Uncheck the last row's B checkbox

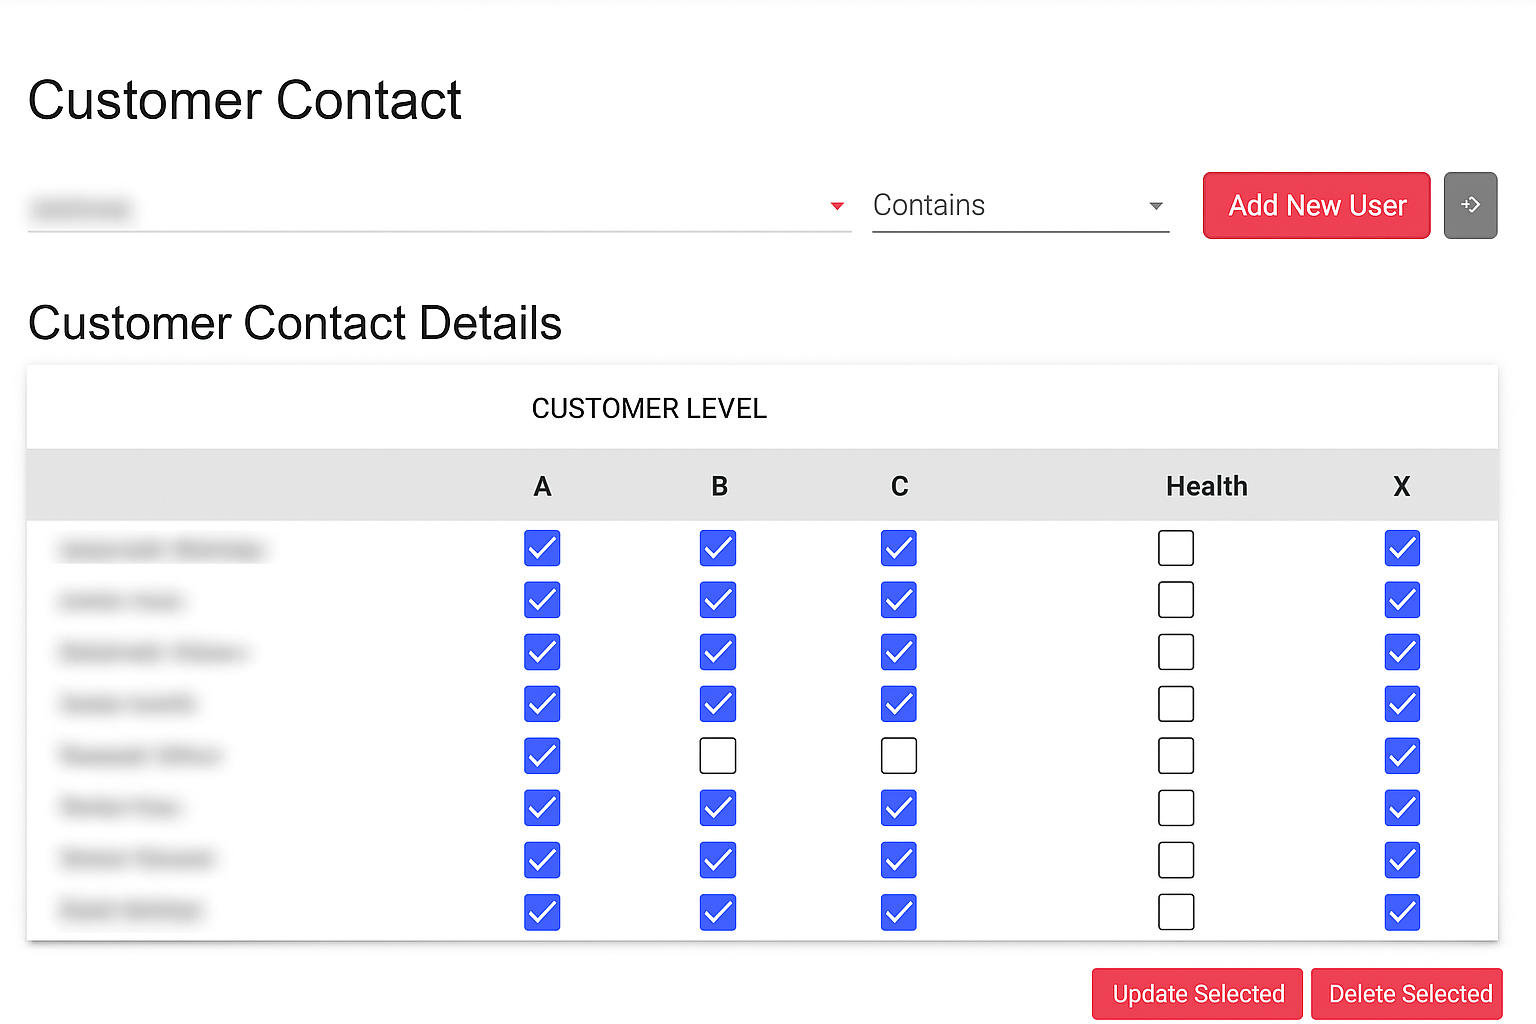718,912
